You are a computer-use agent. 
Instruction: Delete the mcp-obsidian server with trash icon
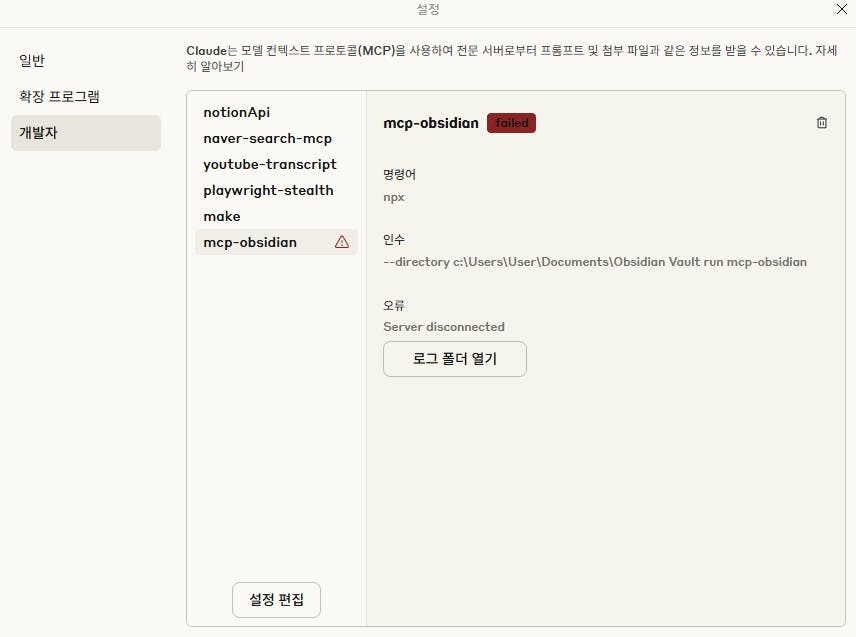pos(822,123)
